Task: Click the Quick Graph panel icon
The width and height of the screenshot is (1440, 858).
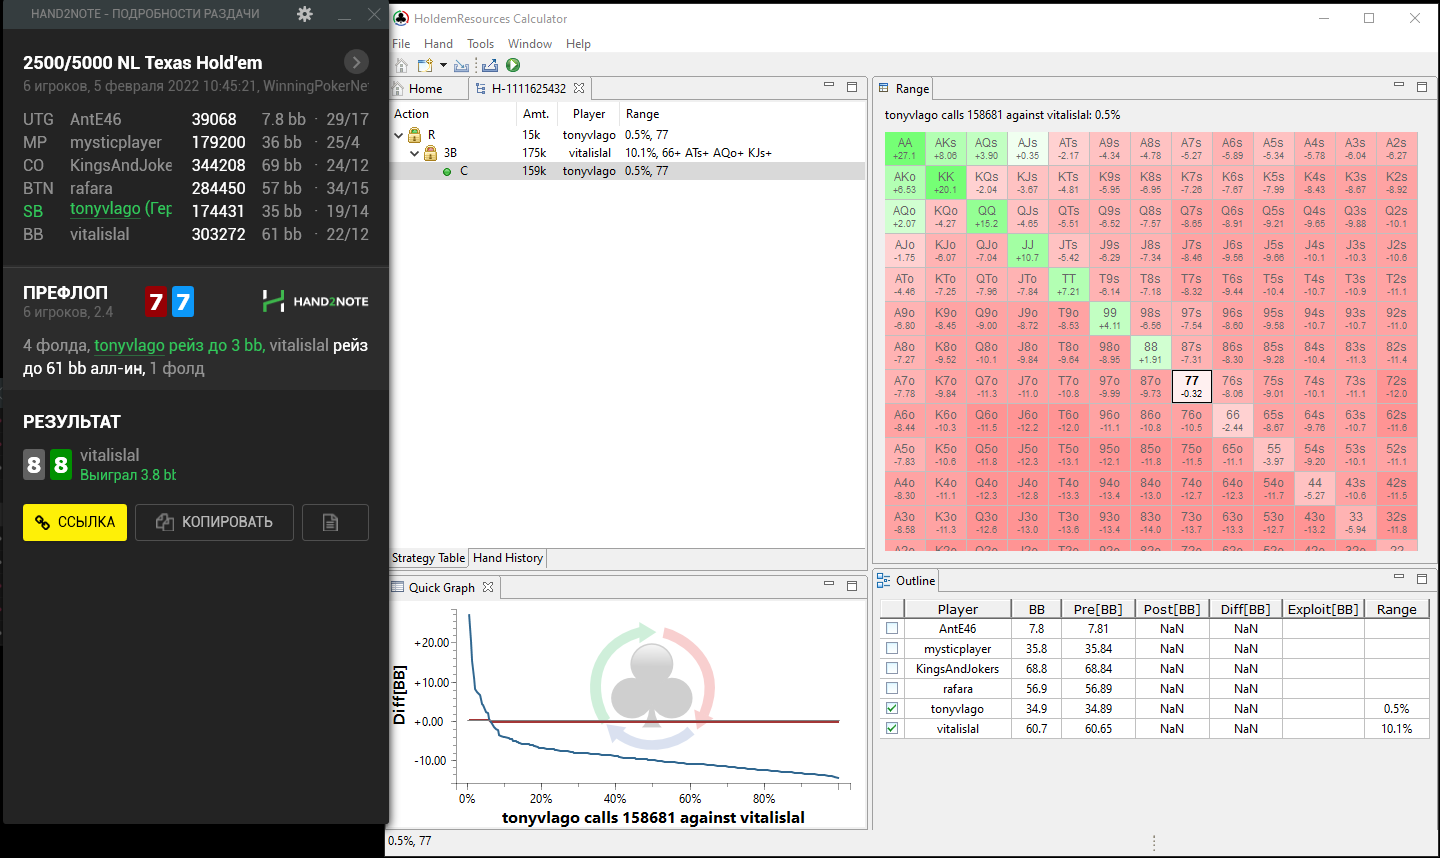Action: coord(397,587)
